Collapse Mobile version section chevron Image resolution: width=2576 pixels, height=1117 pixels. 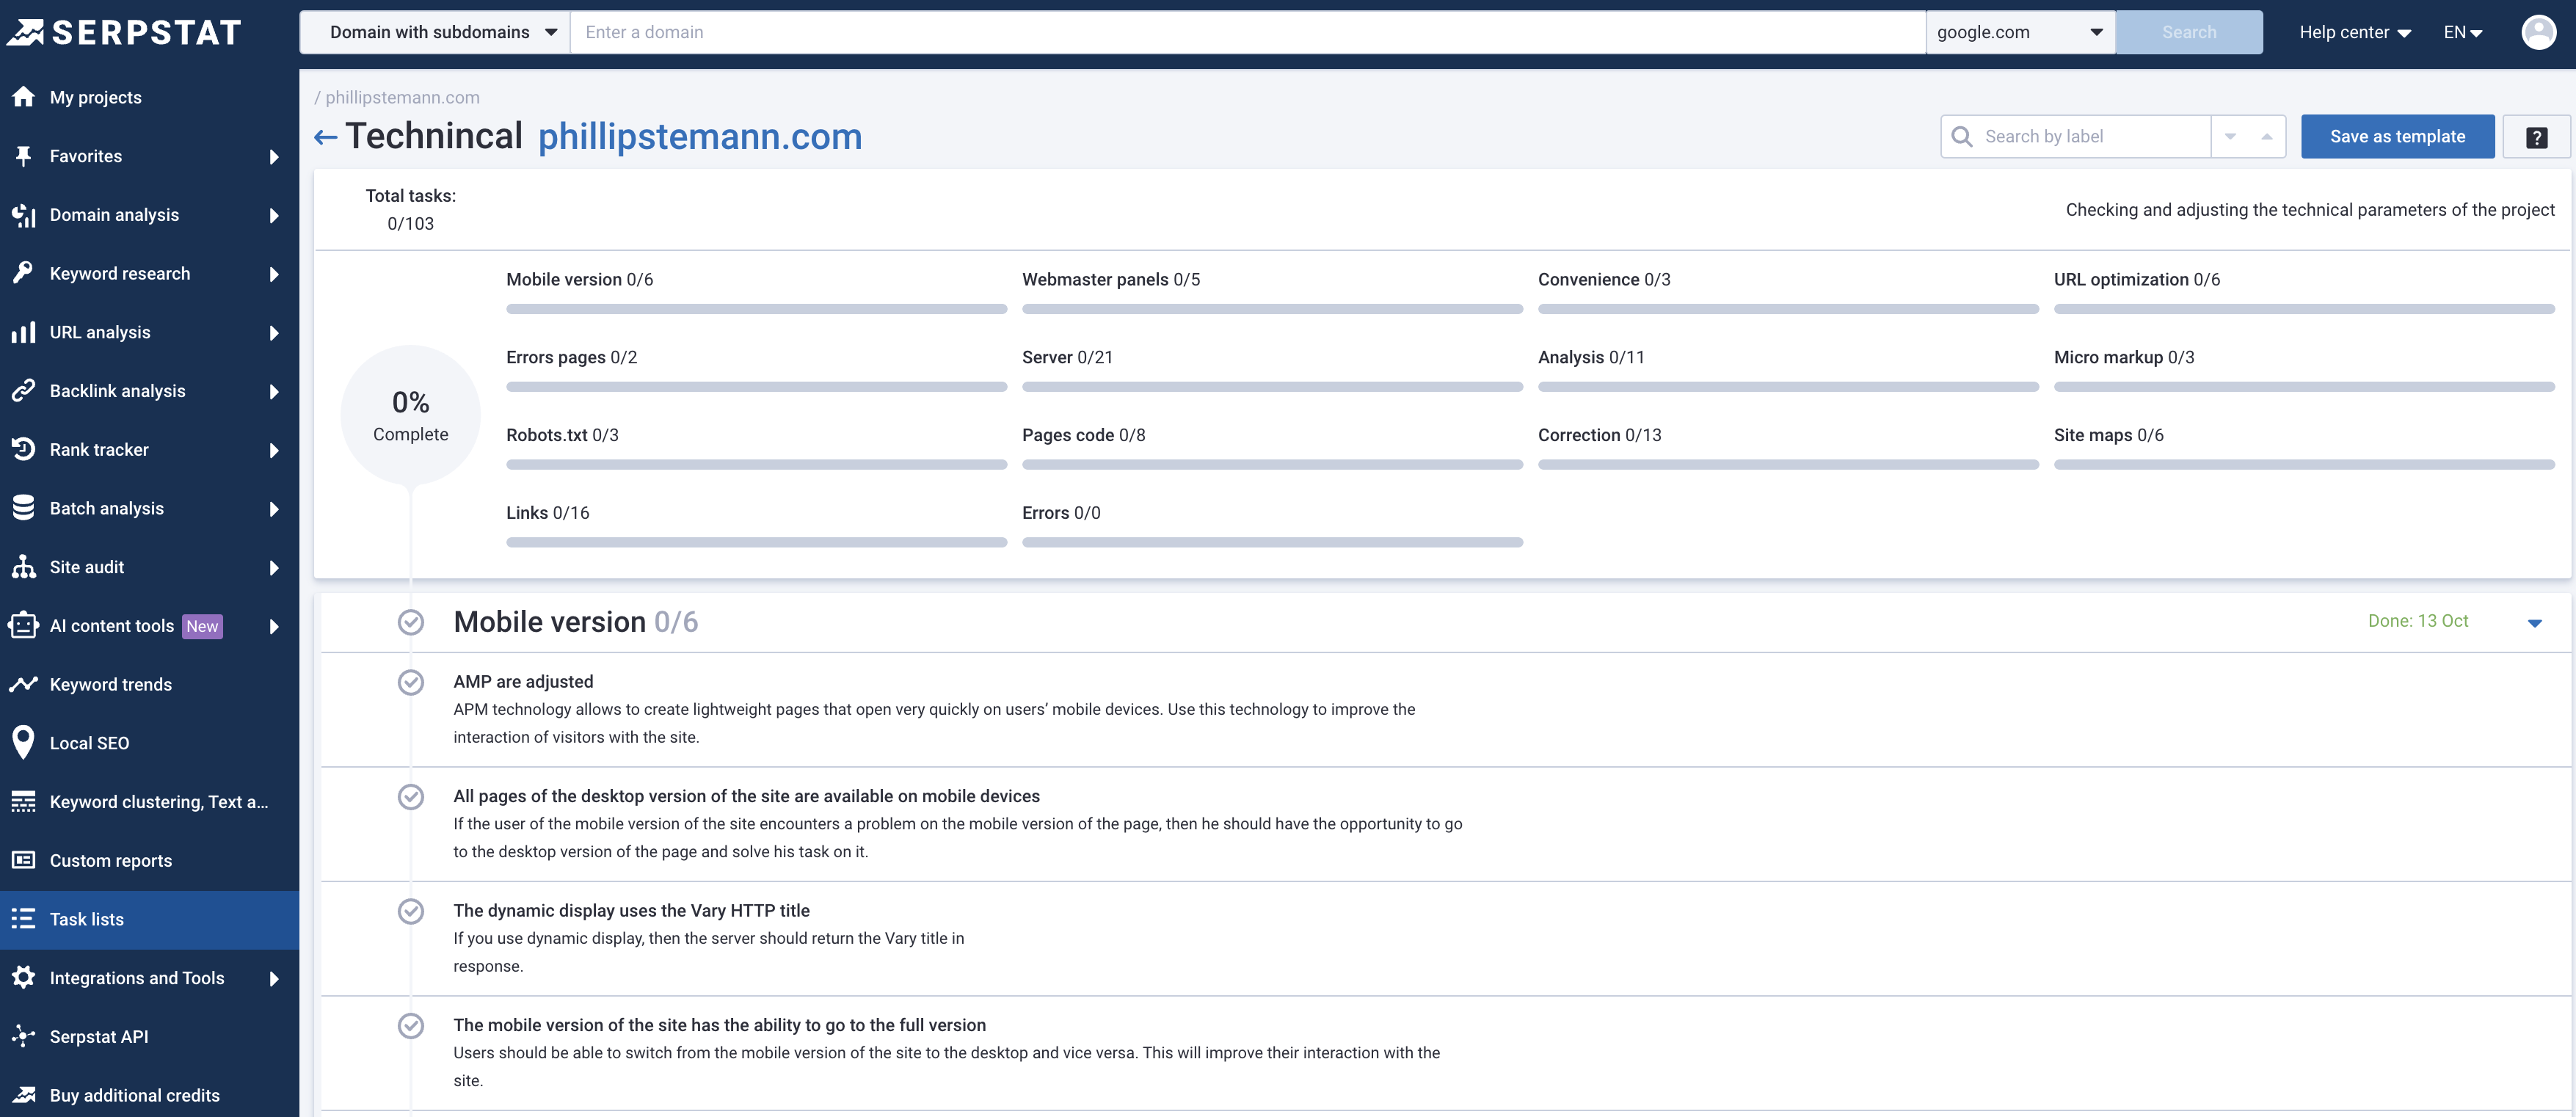click(2534, 623)
